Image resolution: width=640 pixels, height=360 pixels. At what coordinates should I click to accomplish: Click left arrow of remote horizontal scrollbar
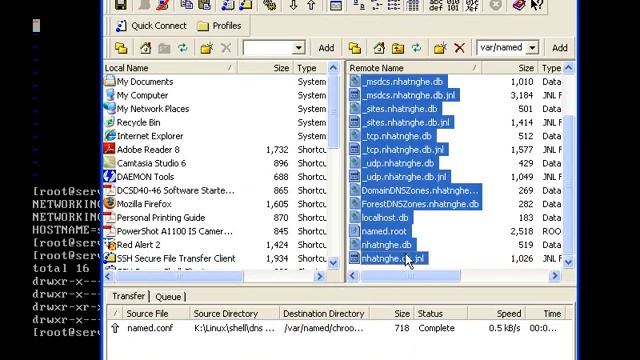353,276
